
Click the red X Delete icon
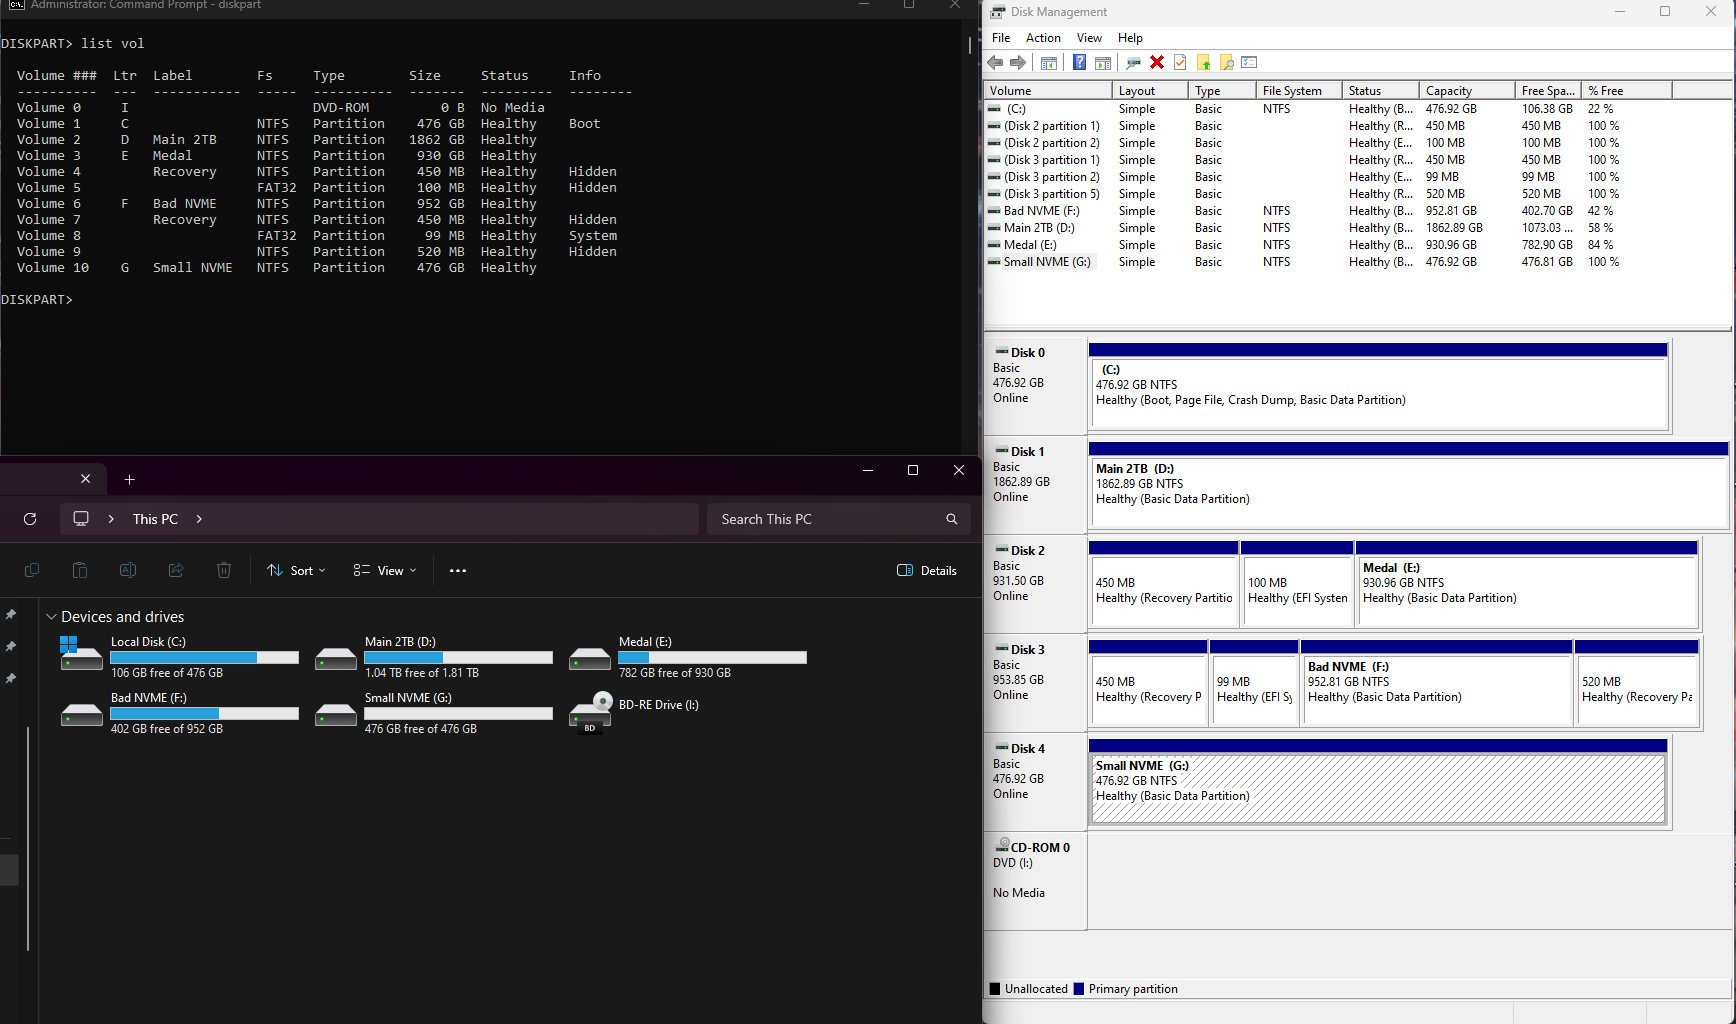pos(1157,63)
